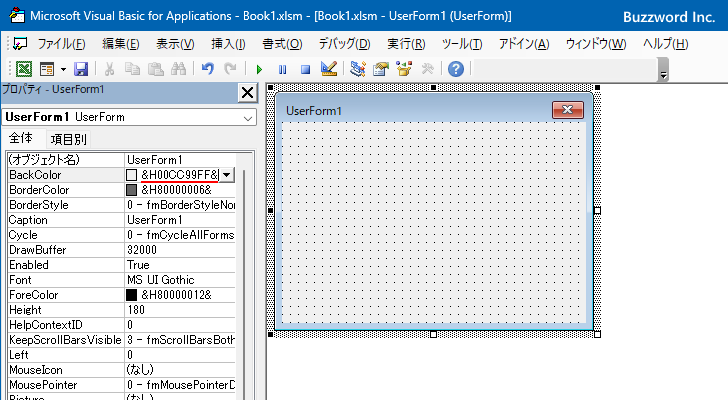Open the 編集(E) menu

point(121,44)
